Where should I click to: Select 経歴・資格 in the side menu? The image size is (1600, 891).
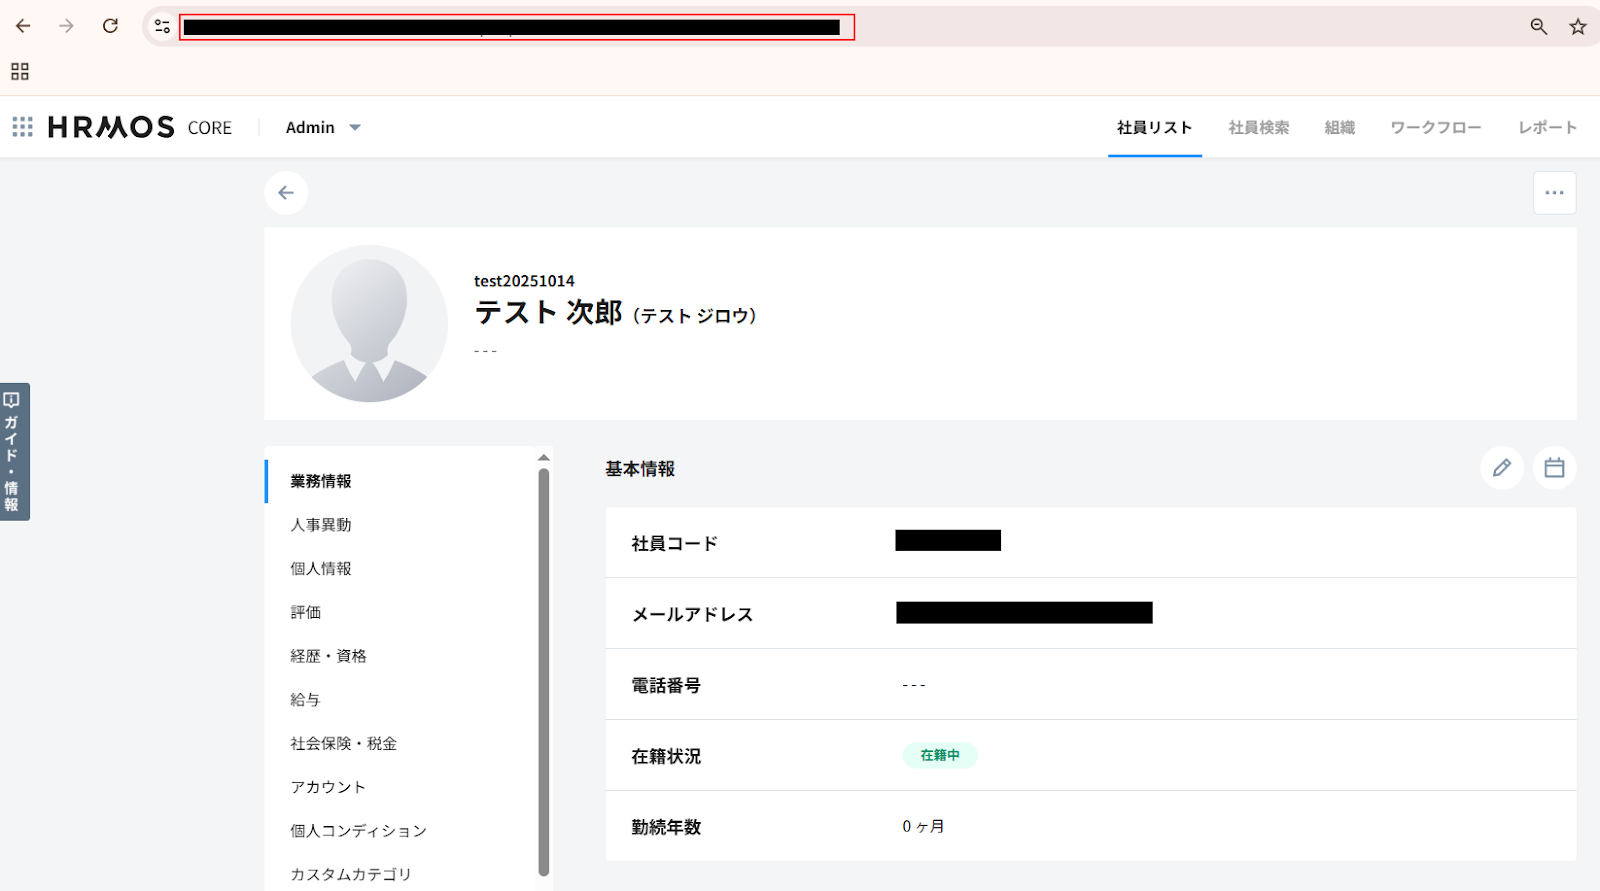click(329, 656)
